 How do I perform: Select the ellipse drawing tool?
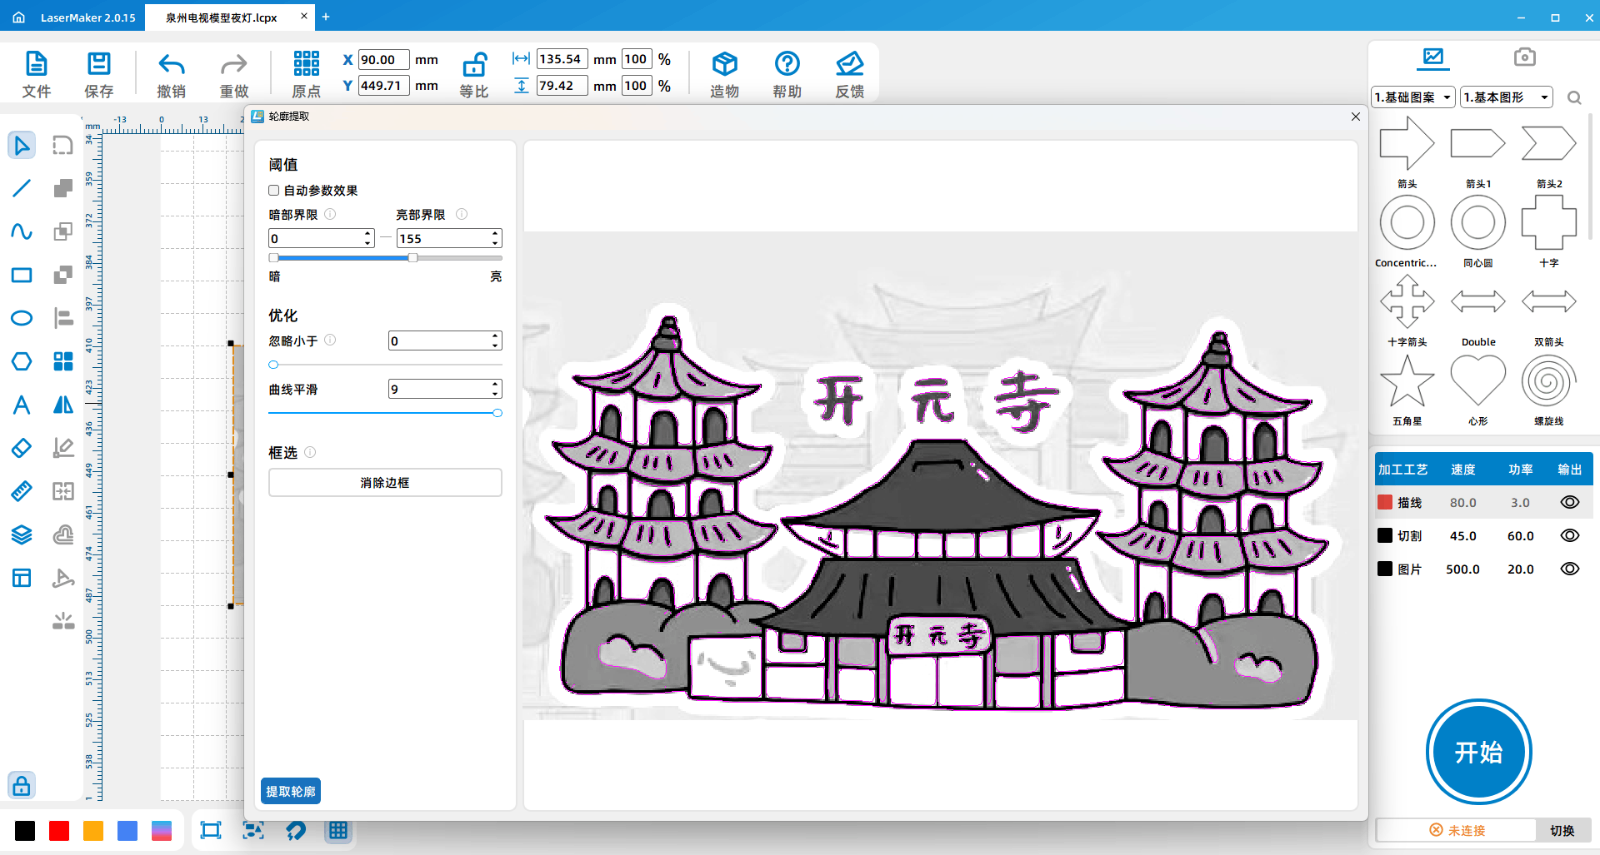tap(21, 318)
